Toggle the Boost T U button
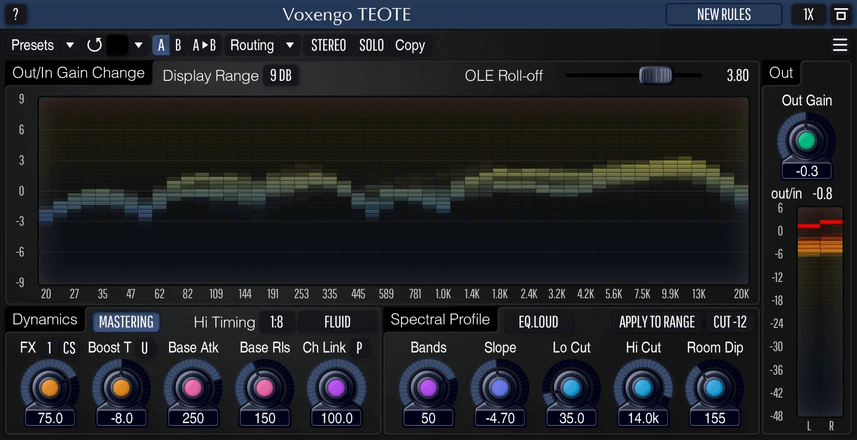Image resolution: width=857 pixels, height=440 pixels. point(144,348)
